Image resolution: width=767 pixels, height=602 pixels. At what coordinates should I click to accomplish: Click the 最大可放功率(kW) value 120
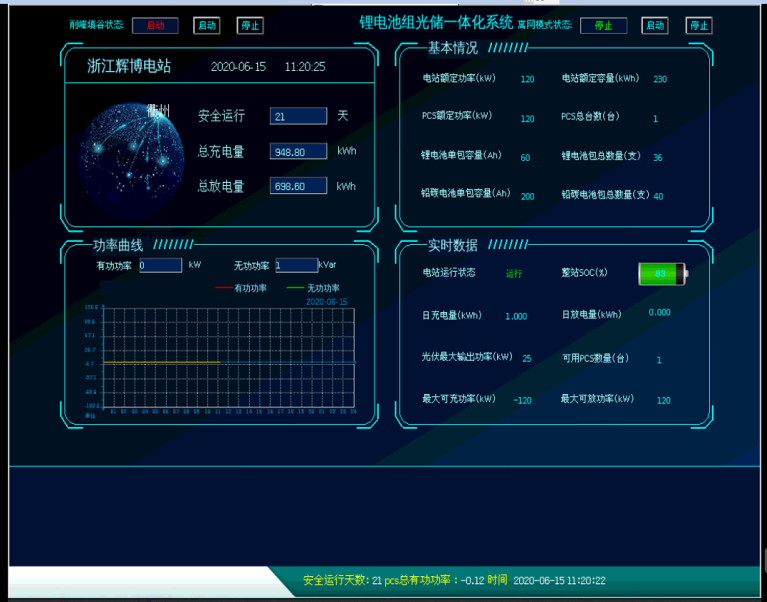(x=663, y=401)
